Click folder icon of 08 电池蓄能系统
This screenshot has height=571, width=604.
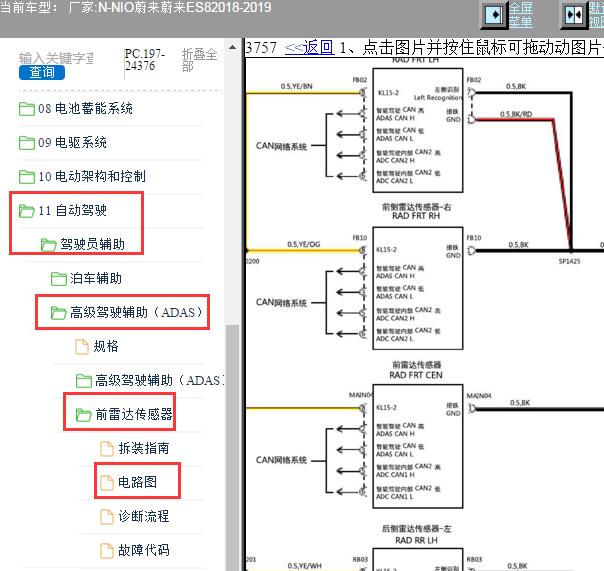27,109
